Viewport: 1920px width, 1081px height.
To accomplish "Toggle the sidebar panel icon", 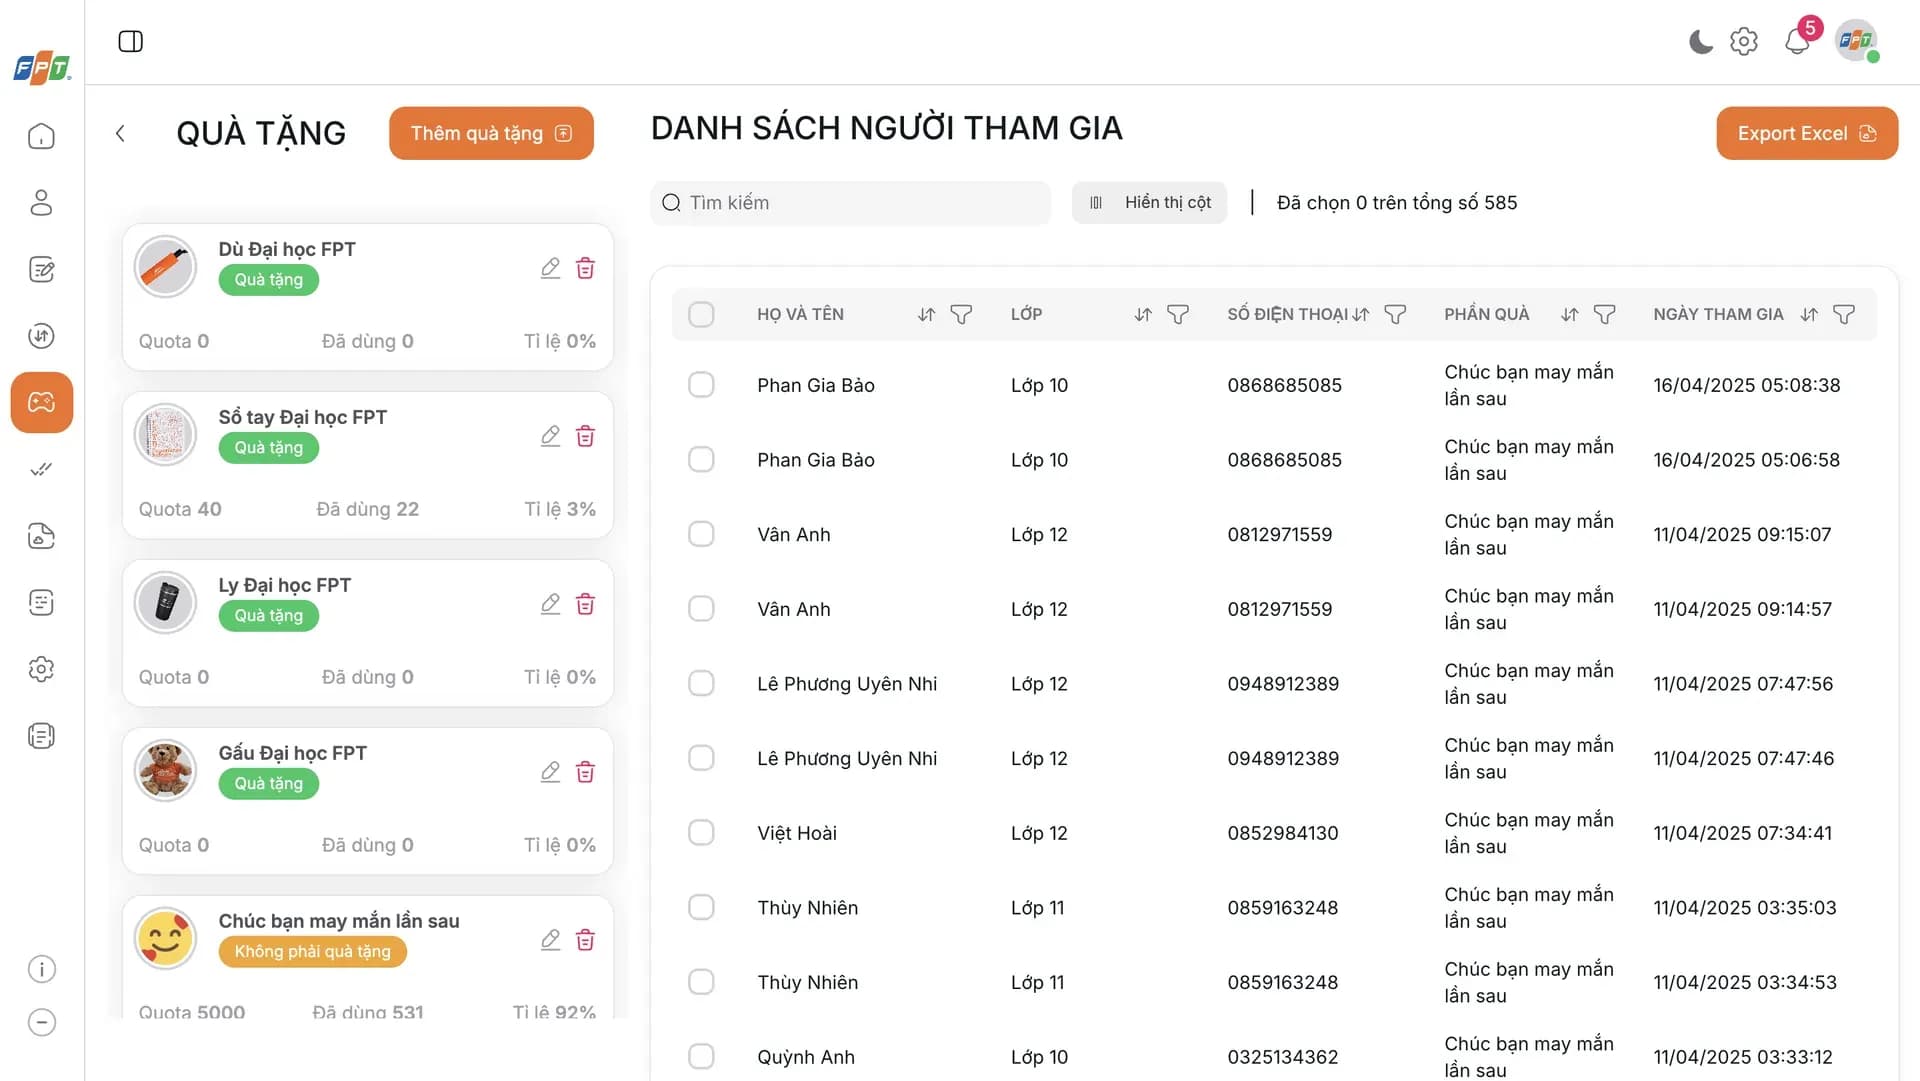I will pos(131,41).
